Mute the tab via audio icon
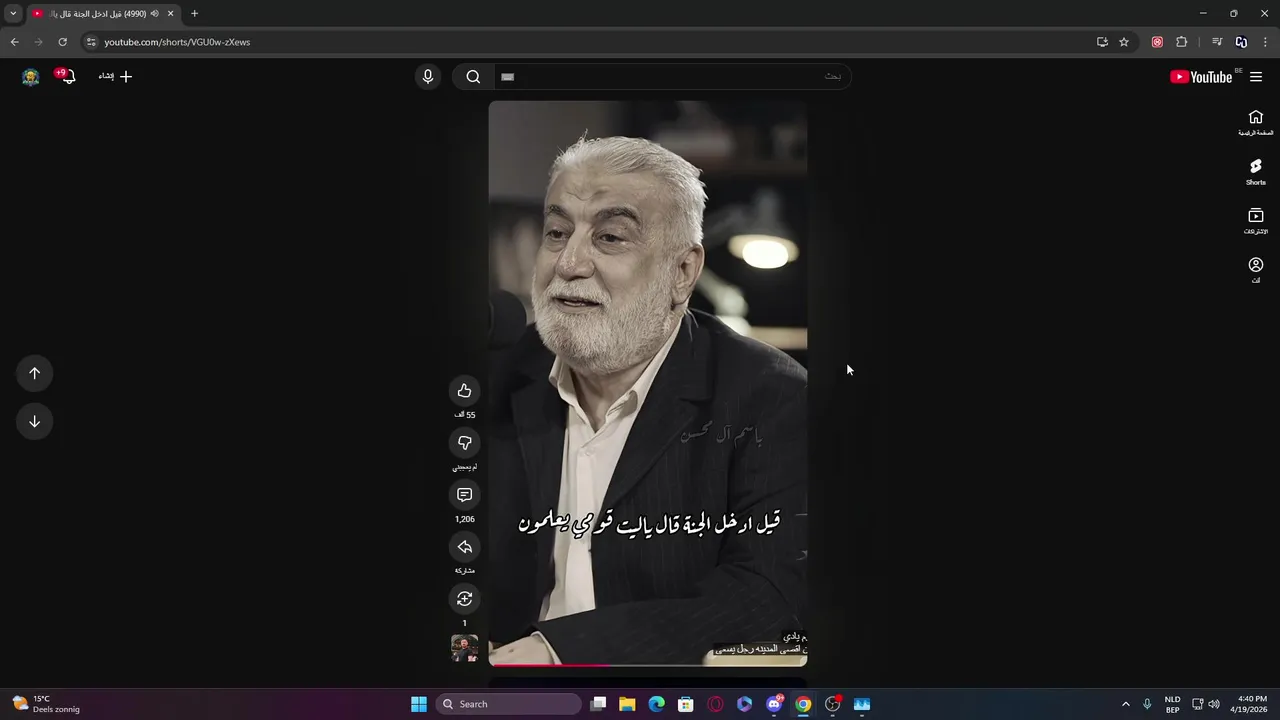The height and width of the screenshot is (720, 1280). [154, 14]
